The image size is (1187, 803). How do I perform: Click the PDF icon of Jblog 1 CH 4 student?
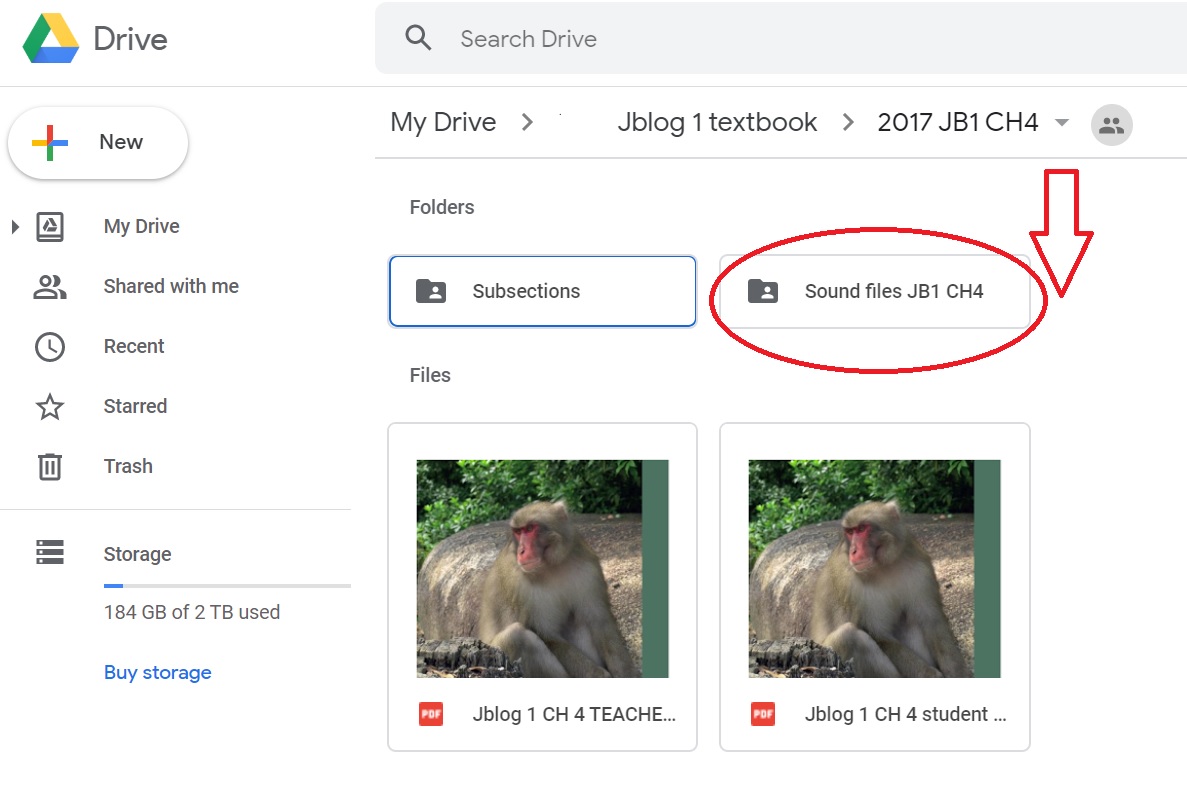[763, 714]
